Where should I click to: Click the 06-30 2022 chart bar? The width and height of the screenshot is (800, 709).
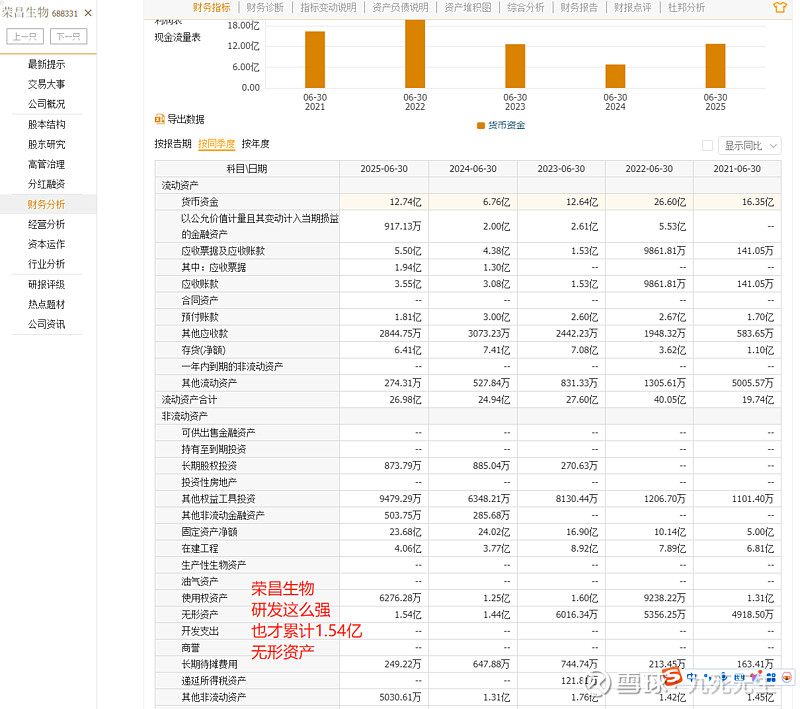pyautogui.click(x=415, y=54)
